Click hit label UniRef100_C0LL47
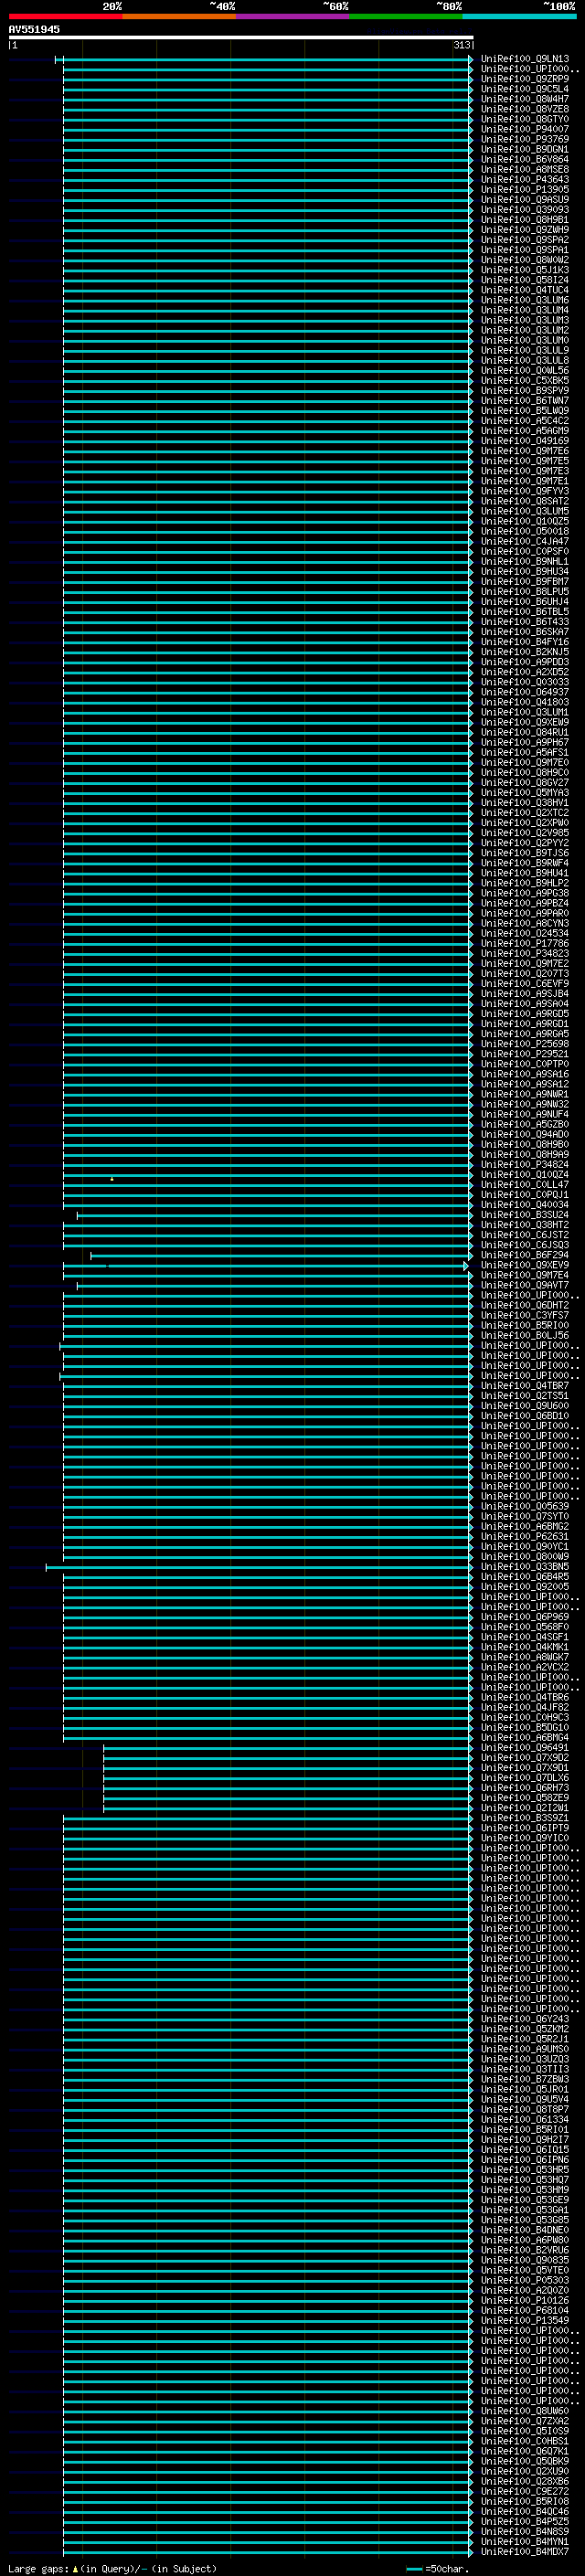585x2576 pixels. (x=525, y=1185)
